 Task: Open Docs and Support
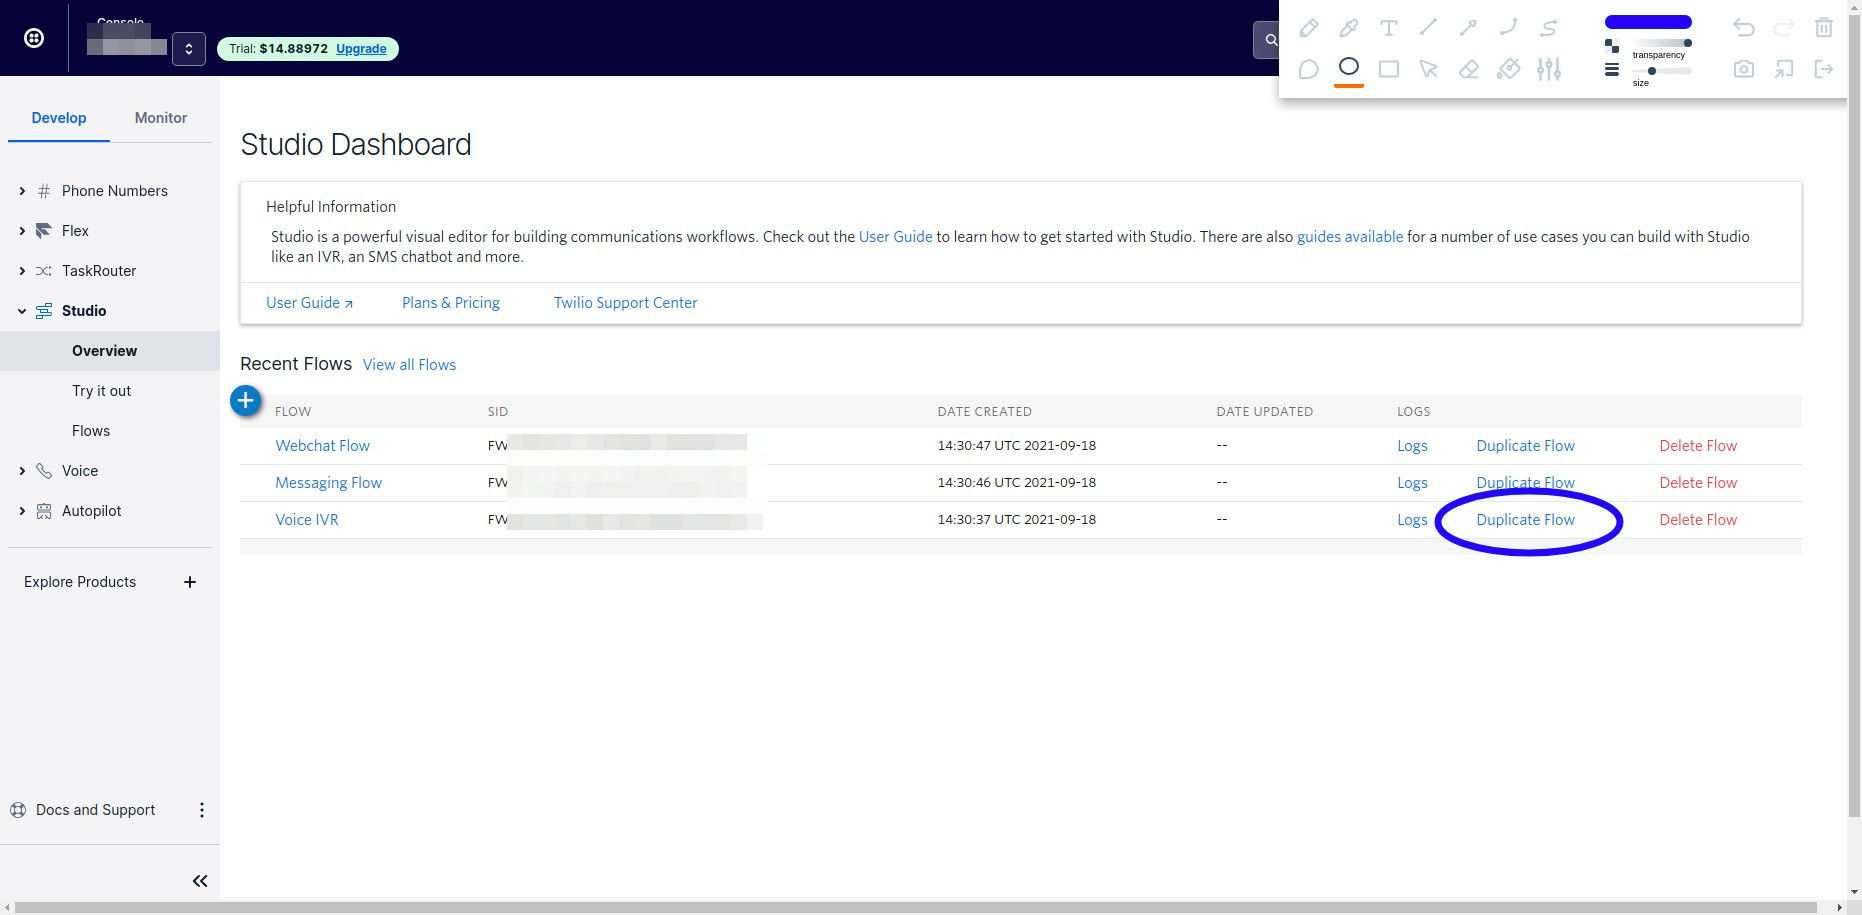tap(95, 810)
